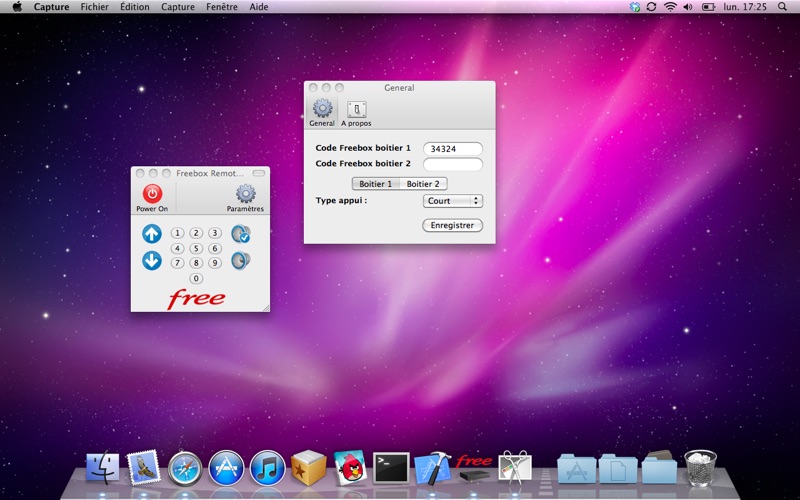800x500 pixels.
Task: Select the Boitier 1 segment
Action: 376,184
